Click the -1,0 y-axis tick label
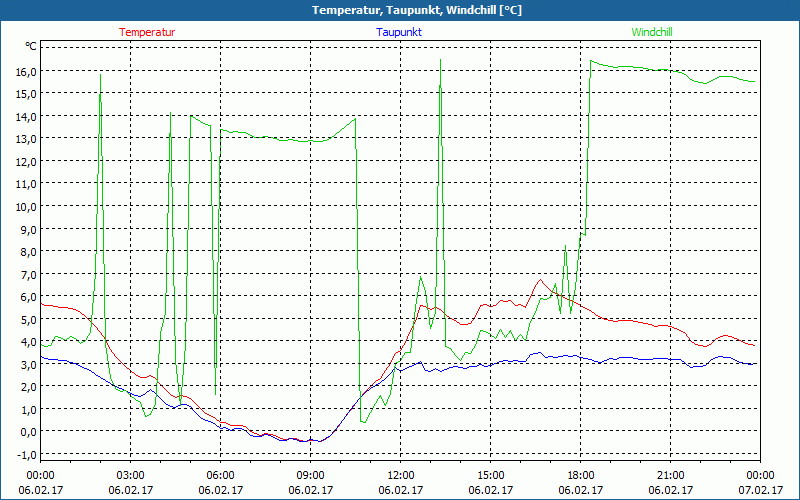 [26, 455]
